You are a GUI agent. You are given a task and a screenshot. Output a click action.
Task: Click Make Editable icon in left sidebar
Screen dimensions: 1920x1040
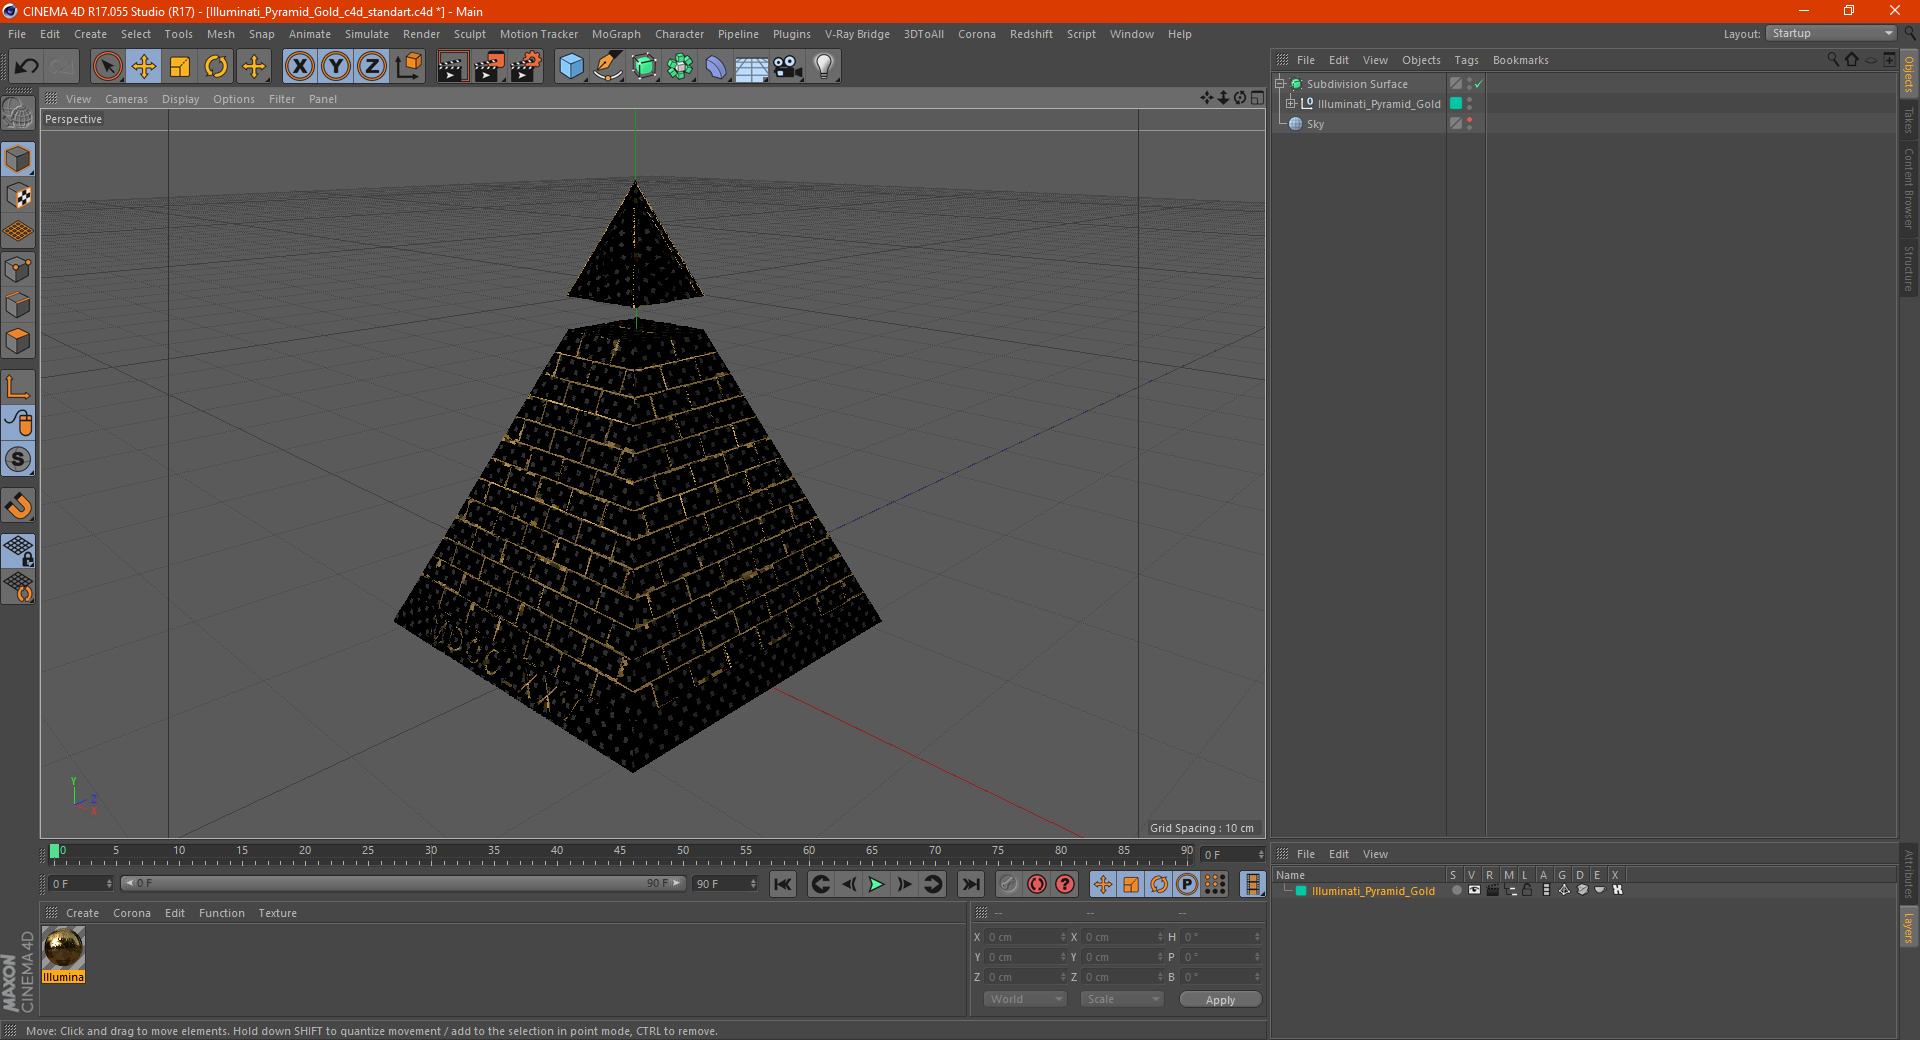click(18, 114)
